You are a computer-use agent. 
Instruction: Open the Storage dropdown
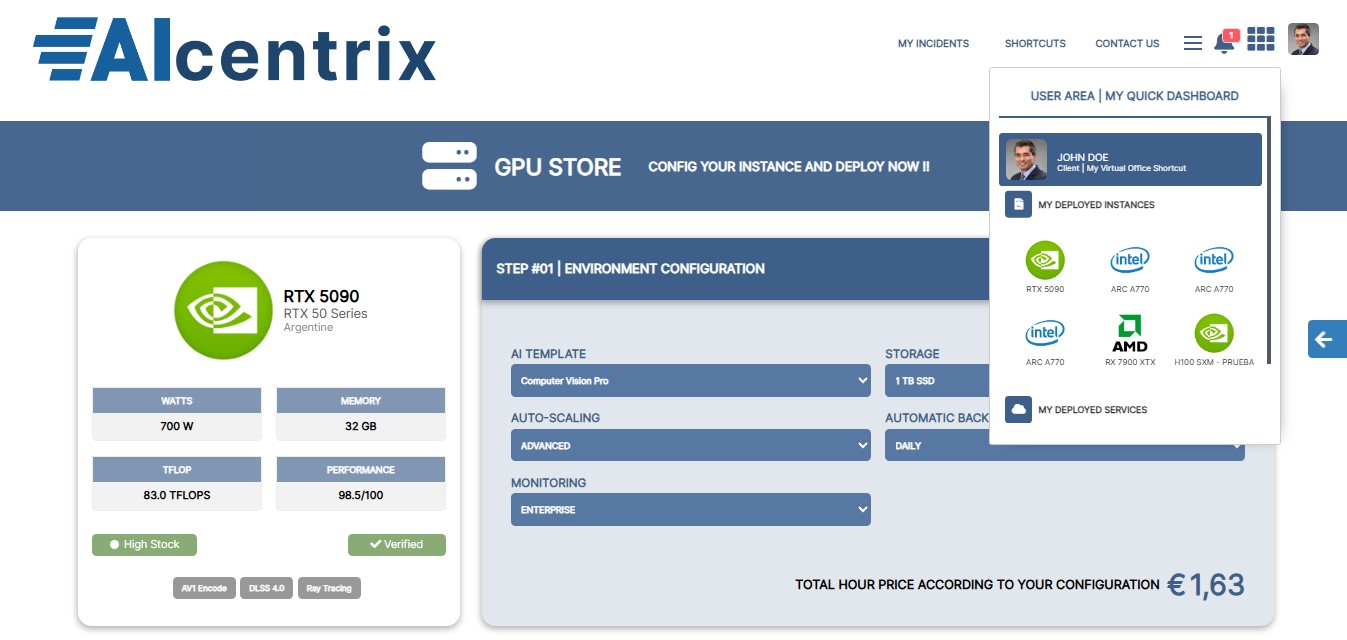[935, 381]
